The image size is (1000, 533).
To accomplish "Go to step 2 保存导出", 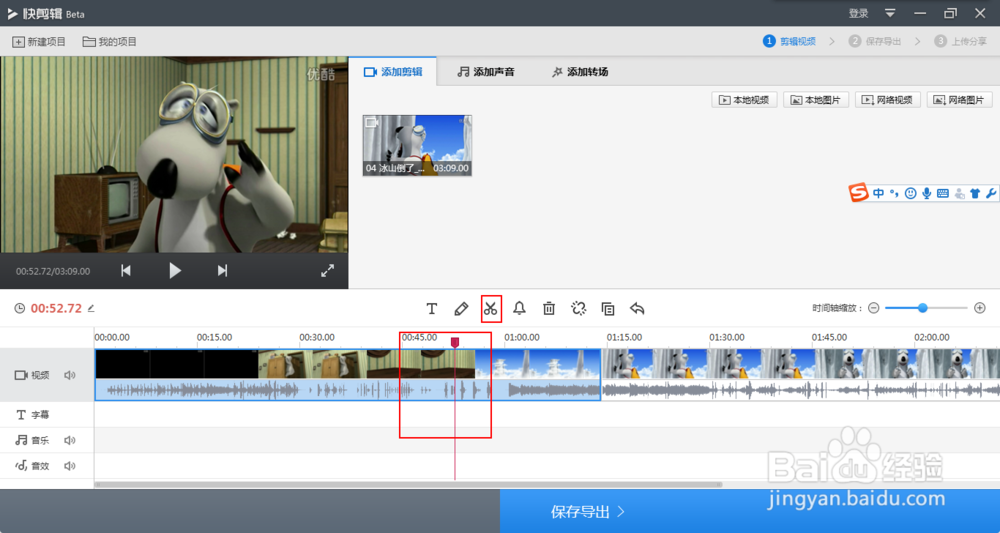I will coord(875,41).
